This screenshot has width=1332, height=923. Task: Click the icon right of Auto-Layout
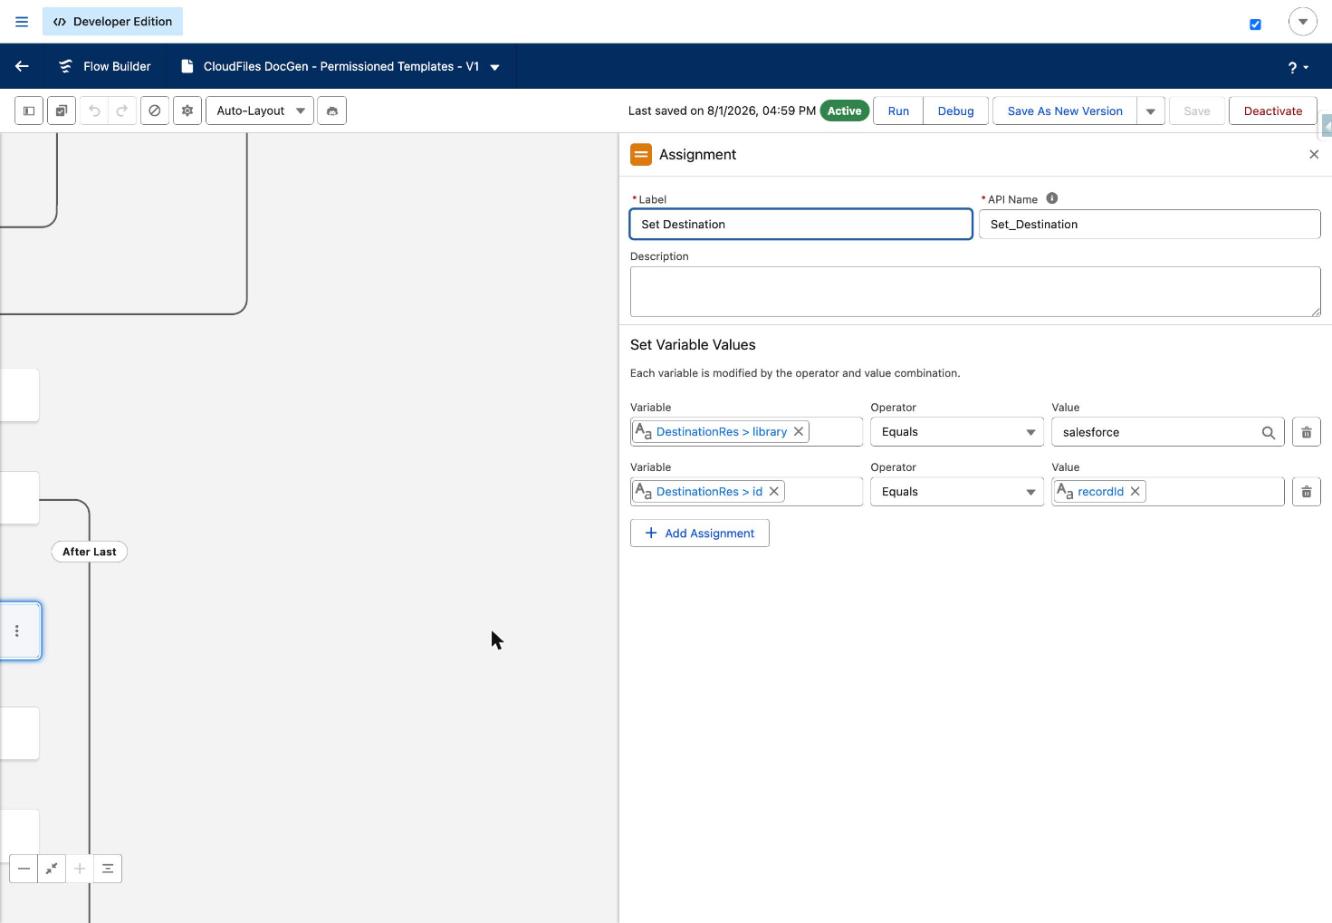(332, 111)
